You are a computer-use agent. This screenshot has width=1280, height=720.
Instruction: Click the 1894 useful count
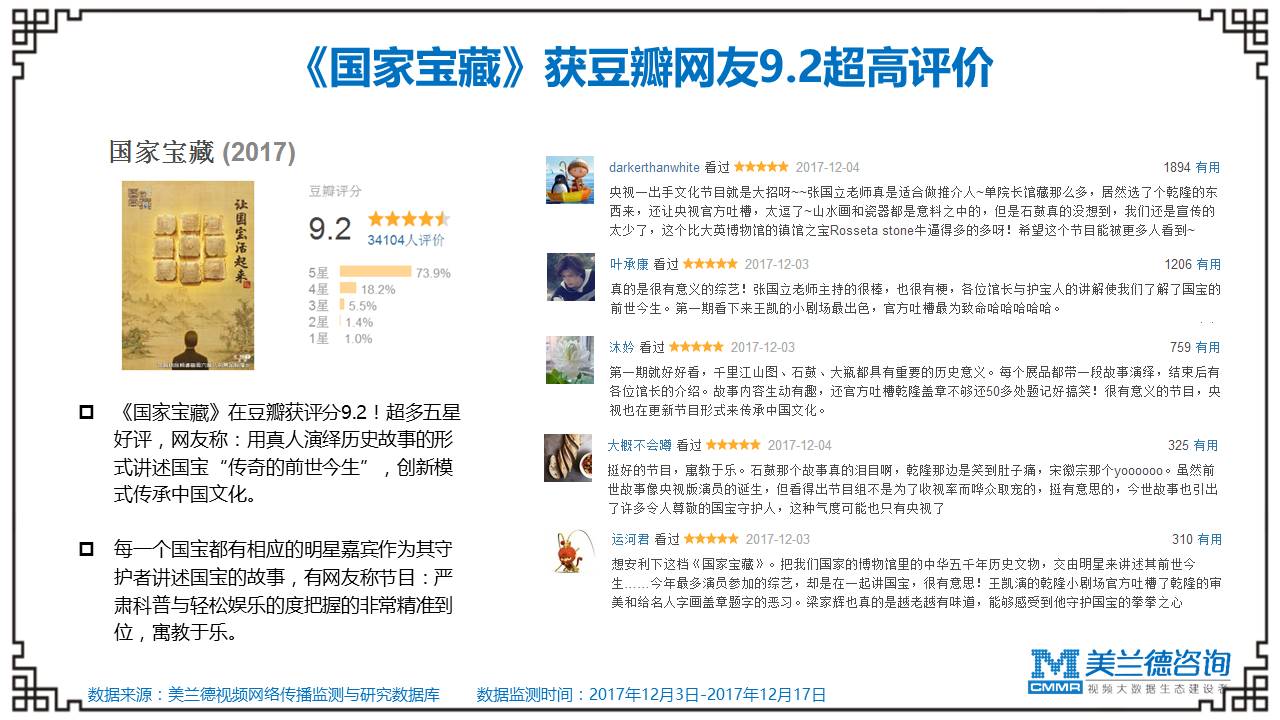point(1176,167)
